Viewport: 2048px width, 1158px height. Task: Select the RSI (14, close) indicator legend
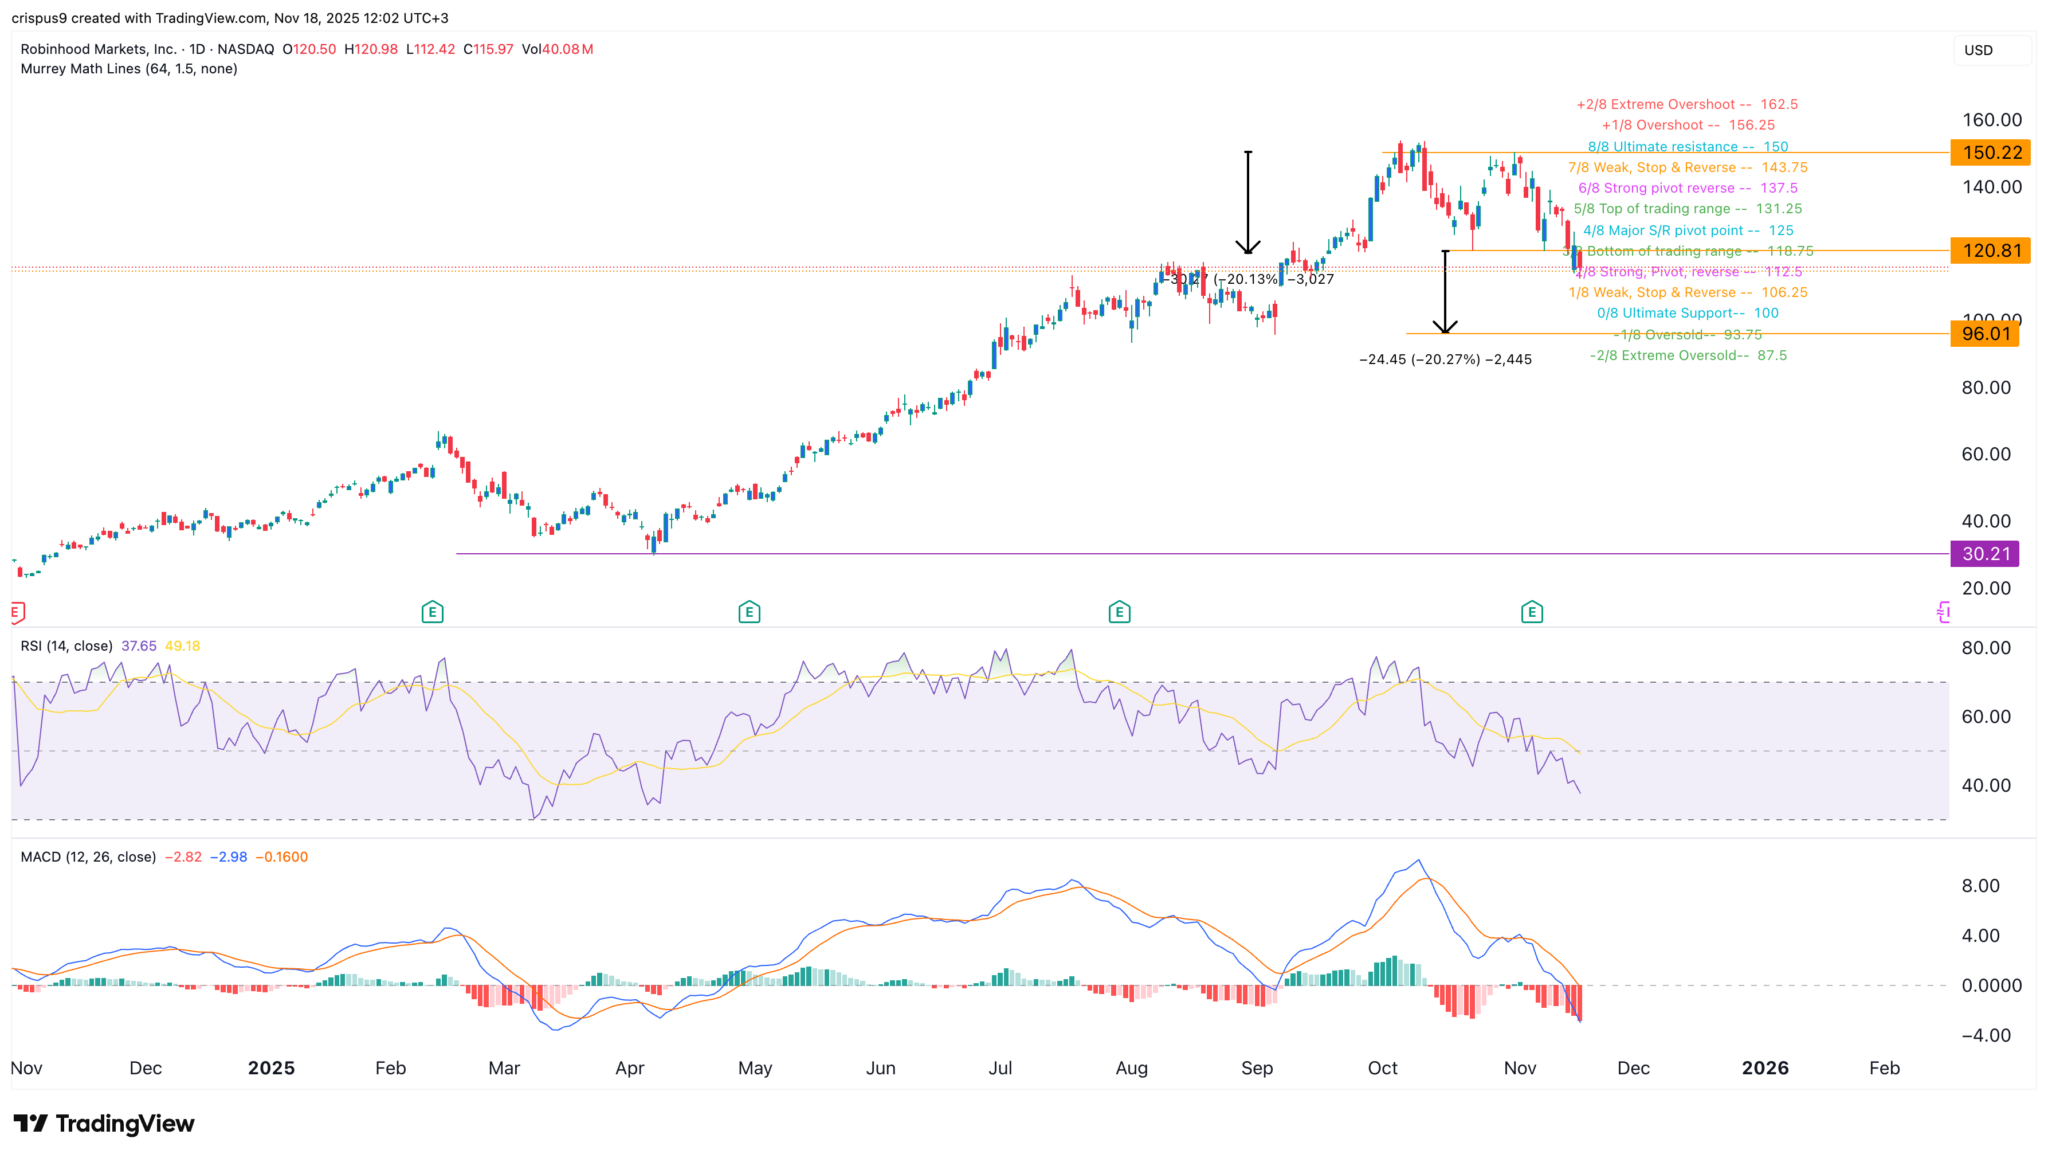67,646
